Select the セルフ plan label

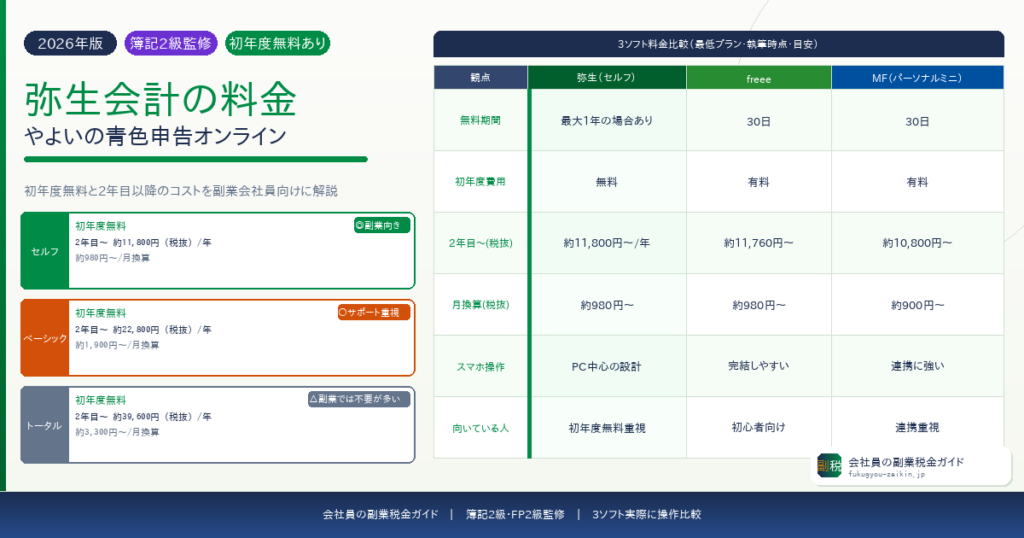coord(45,251)
